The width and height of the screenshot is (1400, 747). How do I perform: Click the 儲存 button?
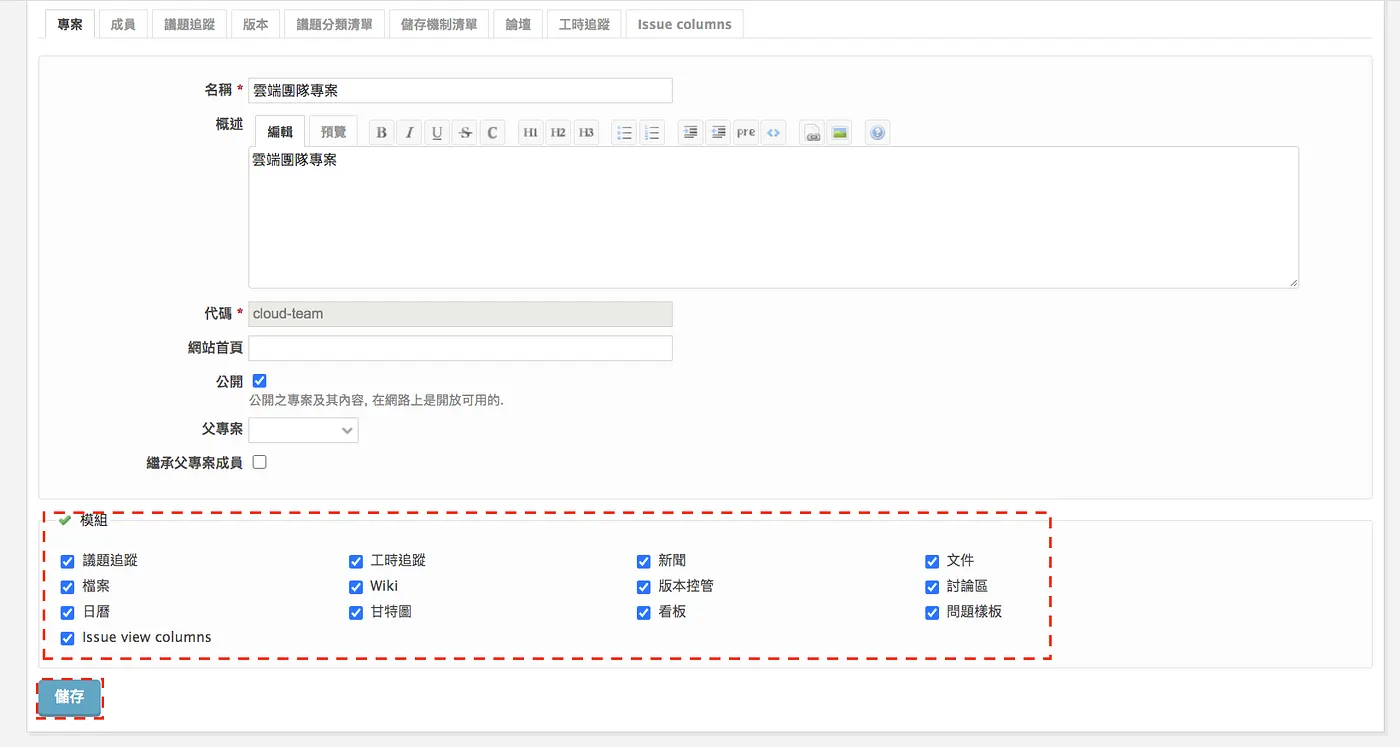70,697
